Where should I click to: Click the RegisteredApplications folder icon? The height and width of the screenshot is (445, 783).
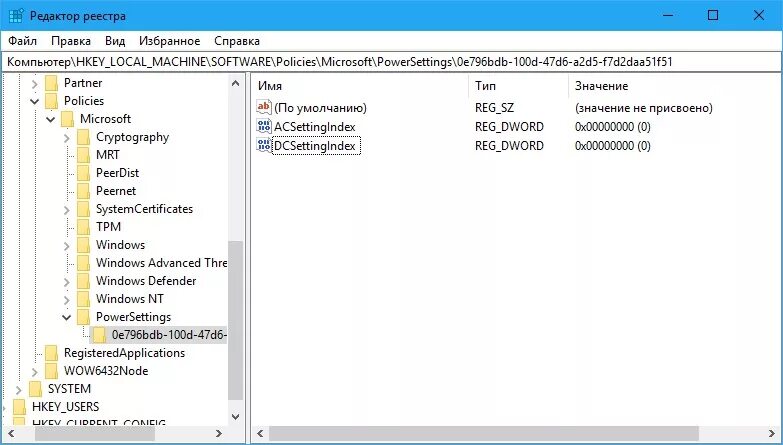[x=51, y=353]
